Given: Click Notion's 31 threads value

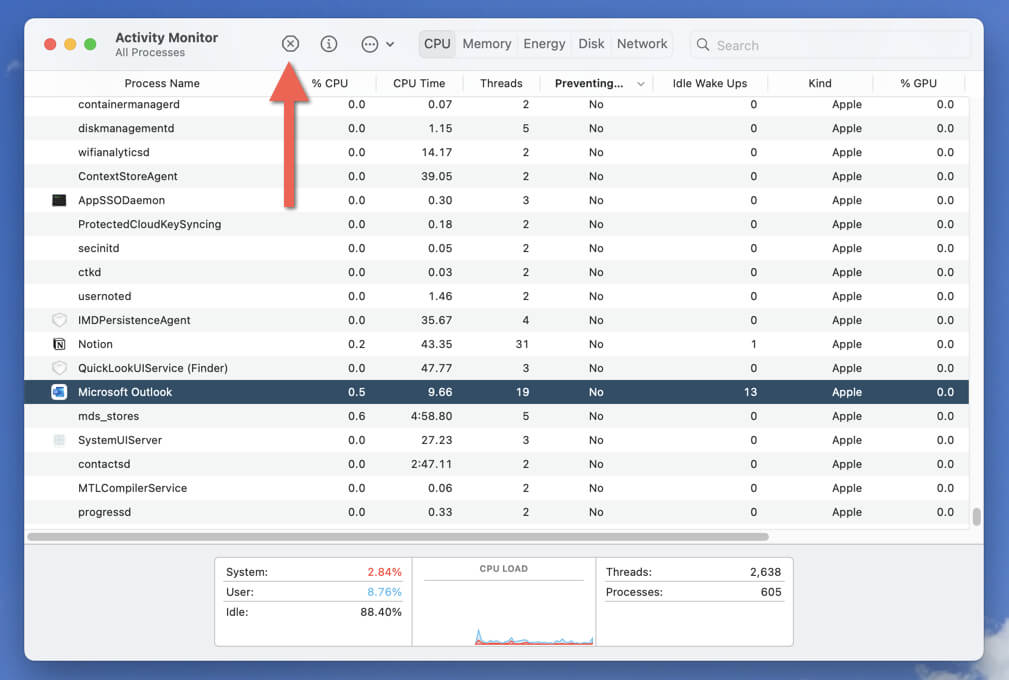Looking at the screenshot, I should 522,344.
